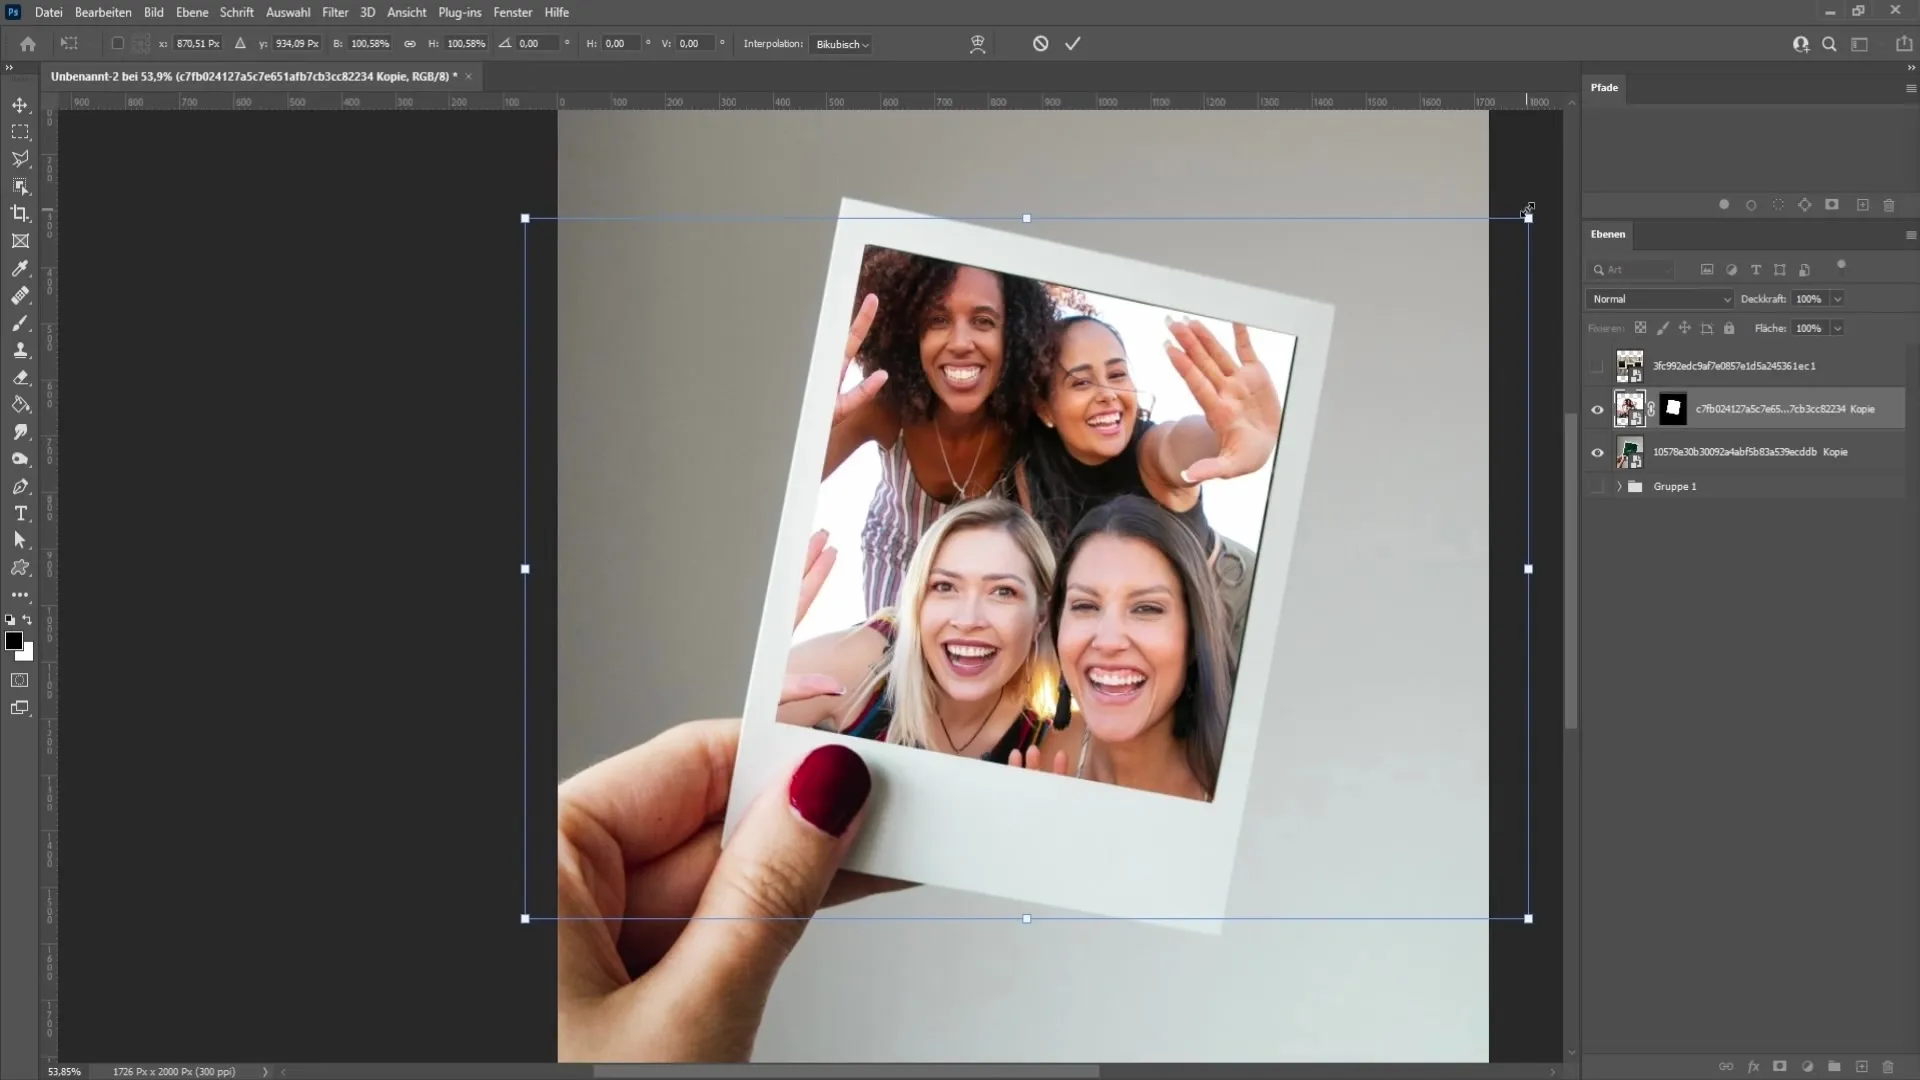Open the Datei menu

pos(48,12)
